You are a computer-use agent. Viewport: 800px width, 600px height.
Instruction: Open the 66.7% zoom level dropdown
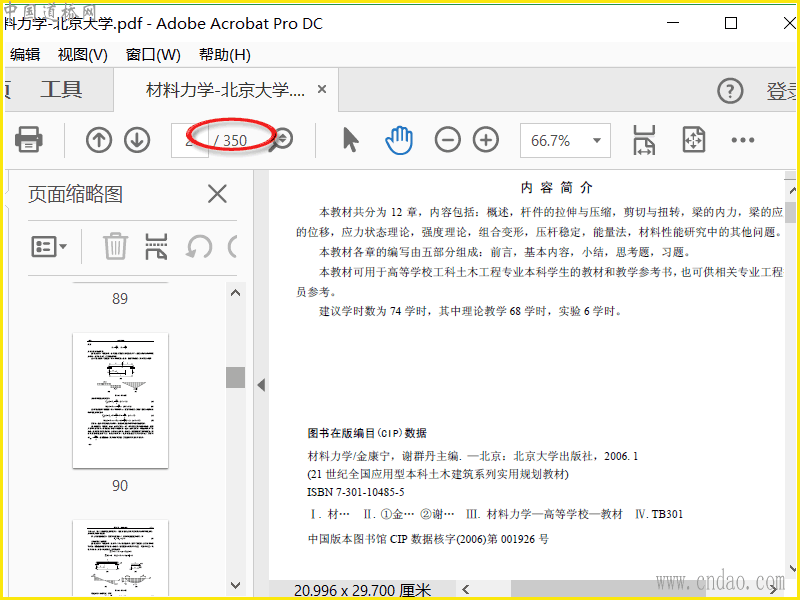565,140
